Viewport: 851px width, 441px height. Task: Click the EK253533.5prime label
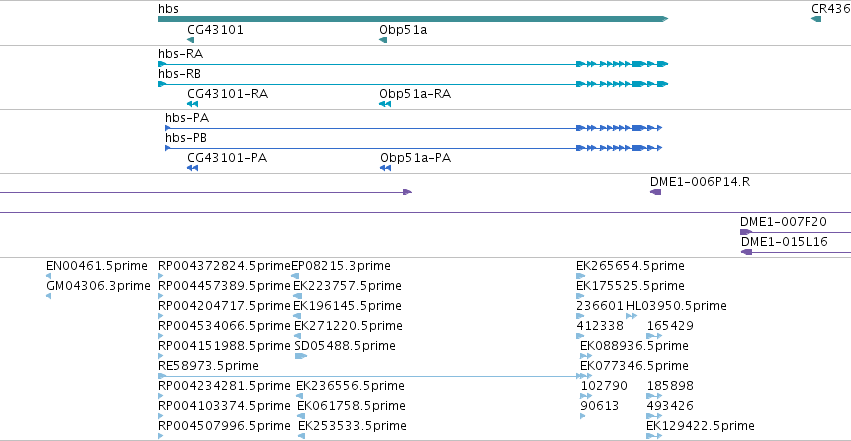click(x=352, y=426)
